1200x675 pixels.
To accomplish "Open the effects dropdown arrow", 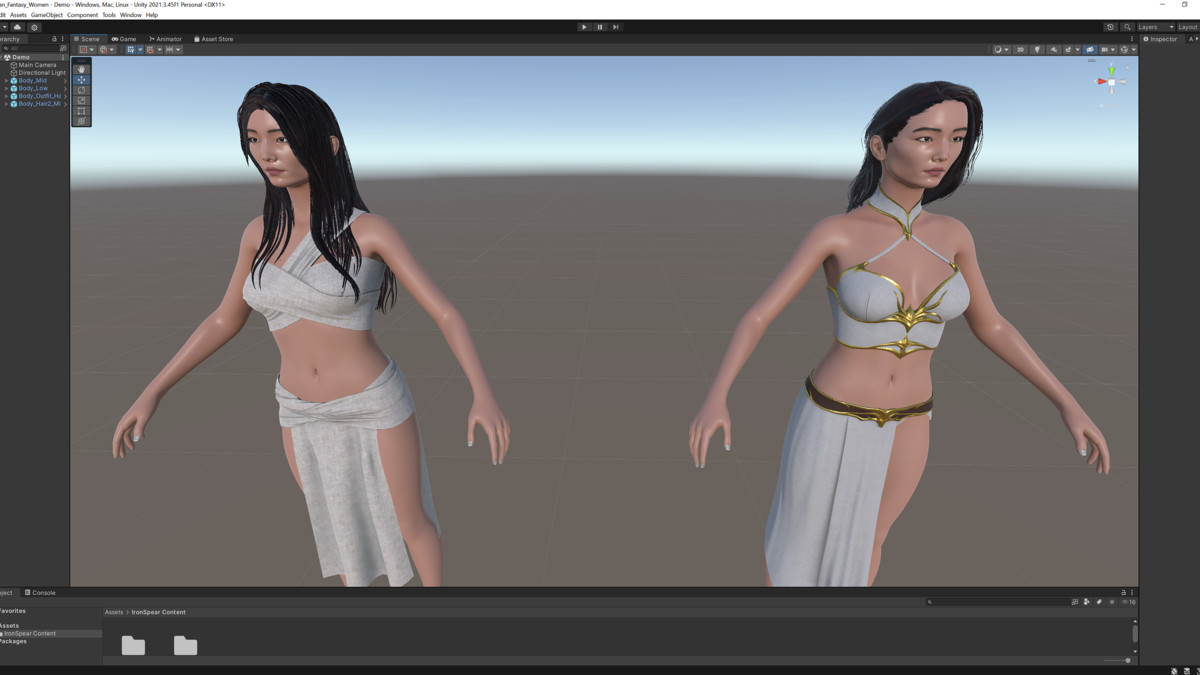I will 1078,49.
